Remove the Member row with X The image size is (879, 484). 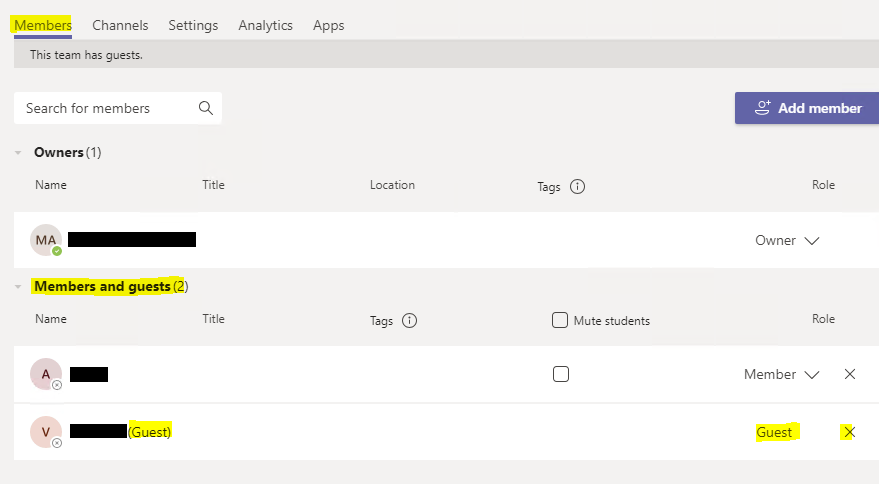click(x=850, y=374)
